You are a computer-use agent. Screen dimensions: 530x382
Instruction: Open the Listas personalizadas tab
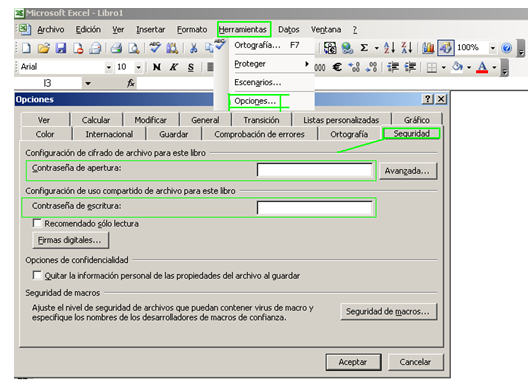pos(341,120)
